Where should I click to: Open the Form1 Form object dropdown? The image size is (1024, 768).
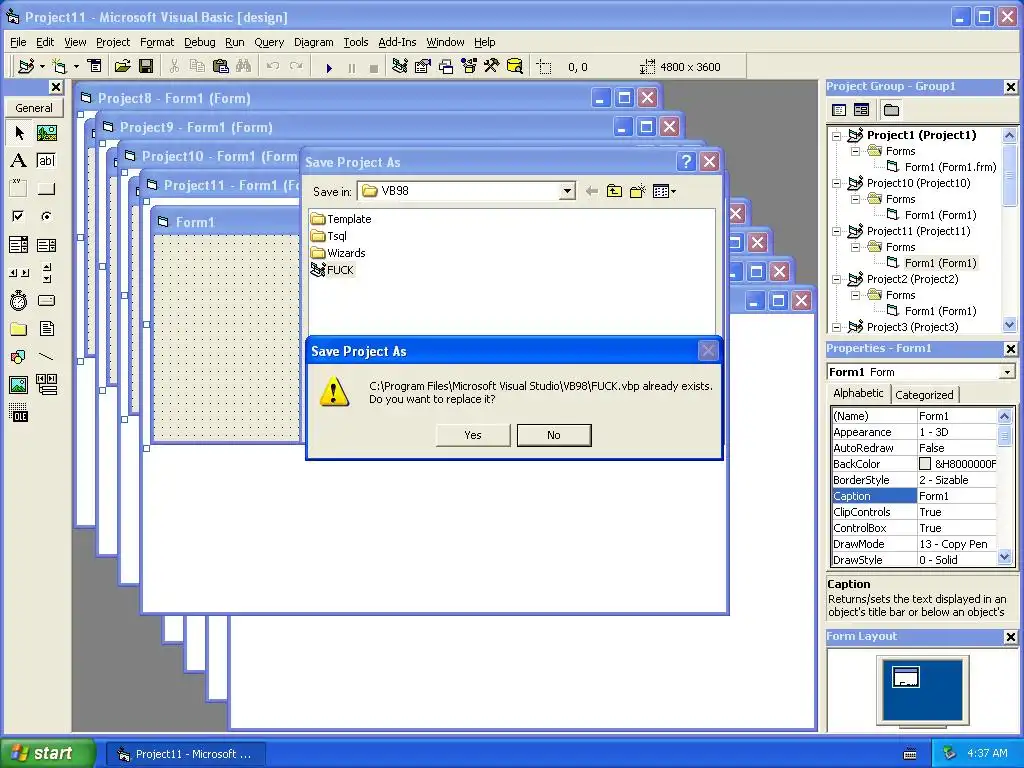[x=1007, y=372]
